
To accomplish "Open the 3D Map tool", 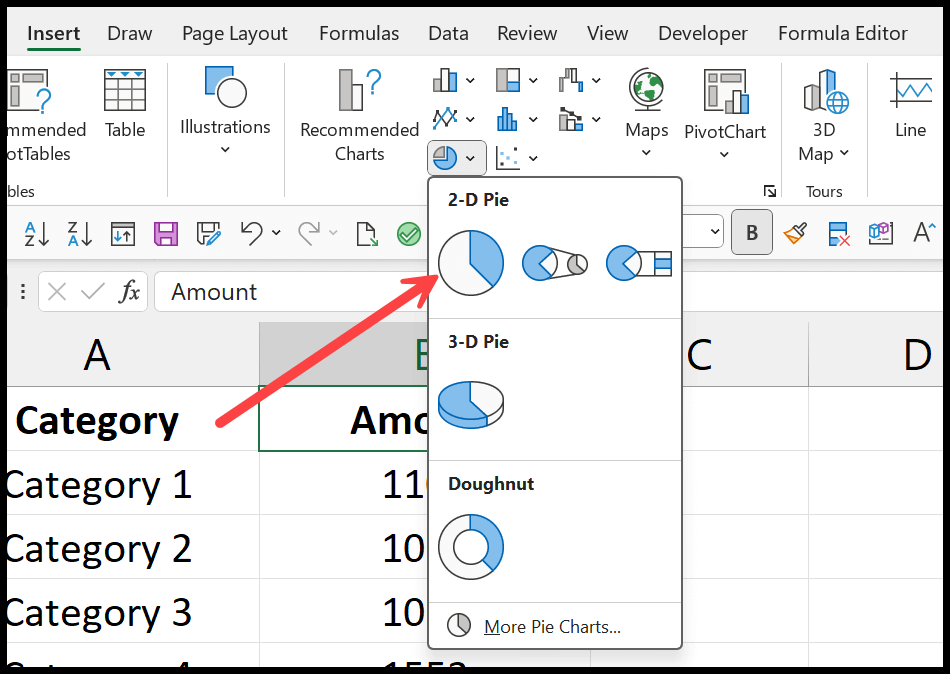I will point(824,115).
